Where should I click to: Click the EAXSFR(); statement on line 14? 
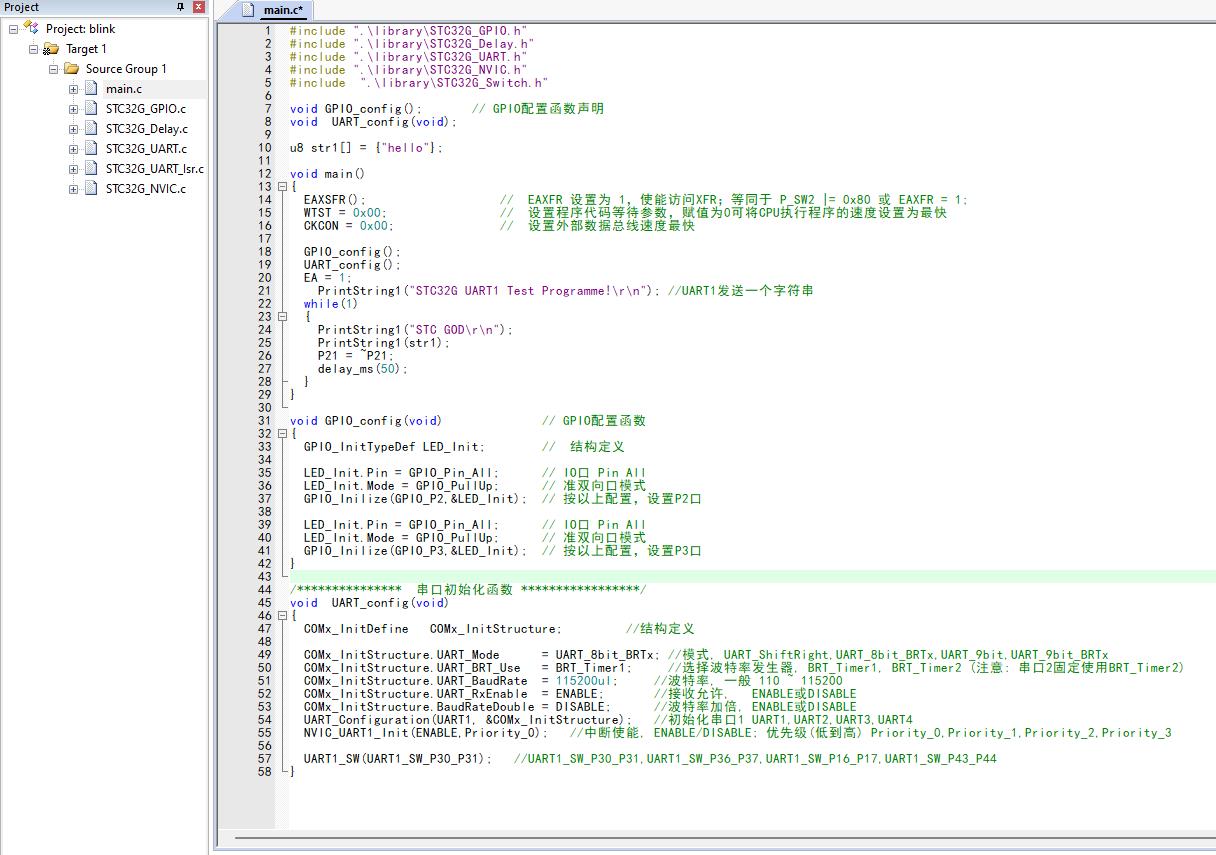point(335,200)
